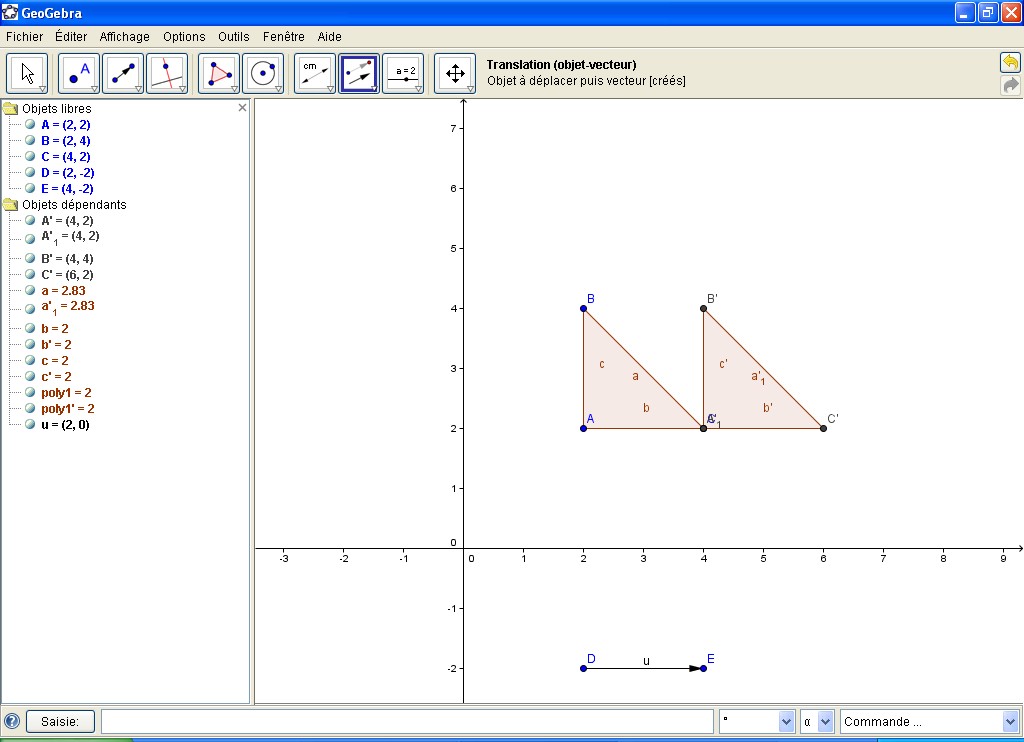1024x742 pixels.
Task: Open the Options menu
Action: [x=184, y=37]
